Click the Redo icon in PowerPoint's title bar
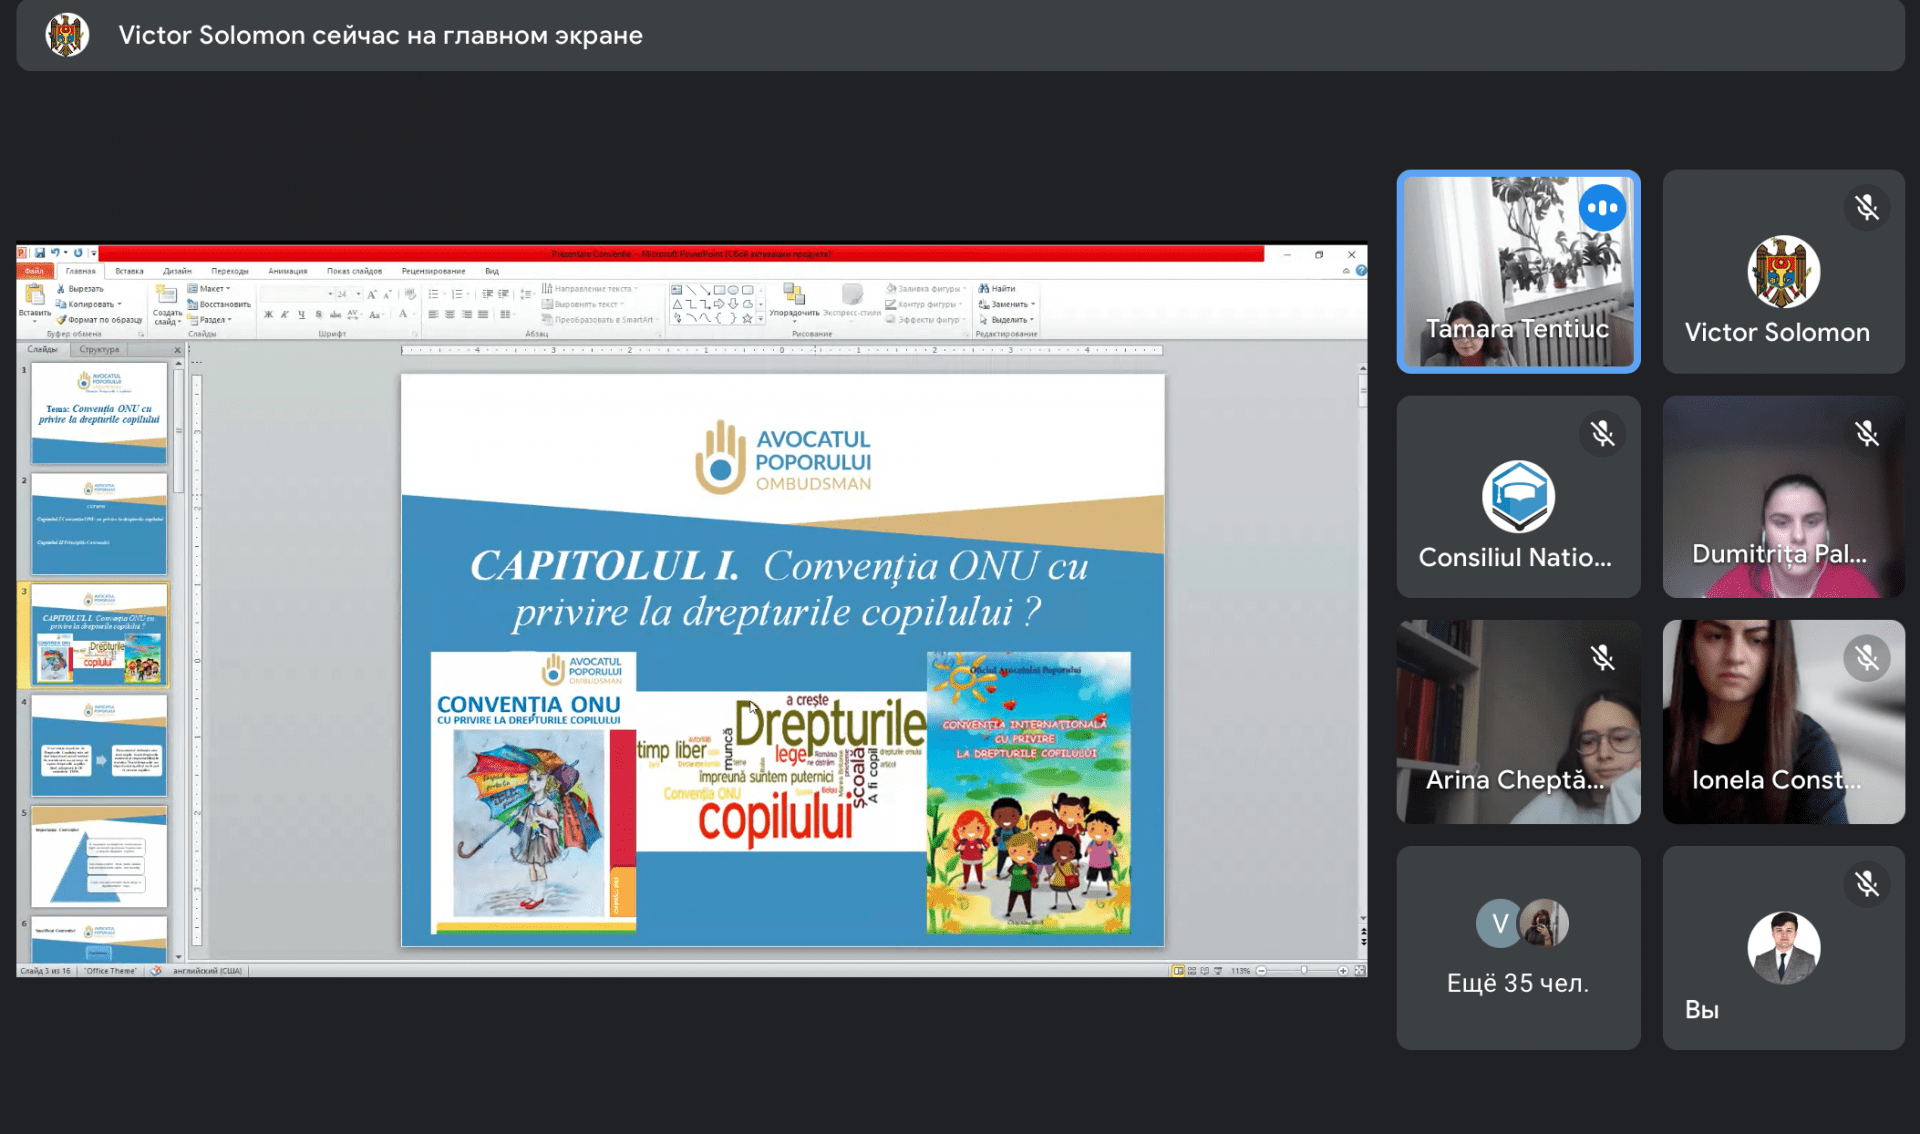This screenshot has width=1920, height=1134. tap(78, 253)
